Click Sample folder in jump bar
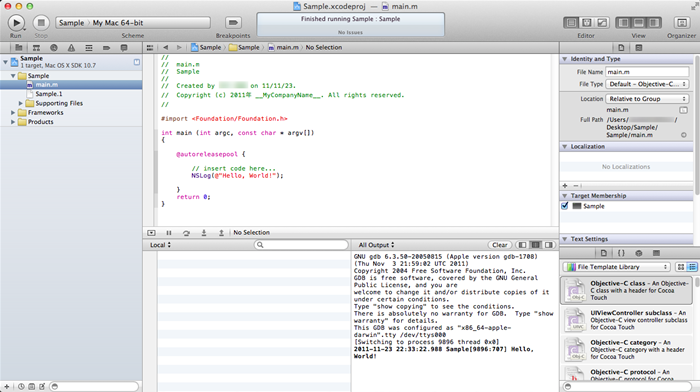Viewport: 700px width, 392px height. 244,47
